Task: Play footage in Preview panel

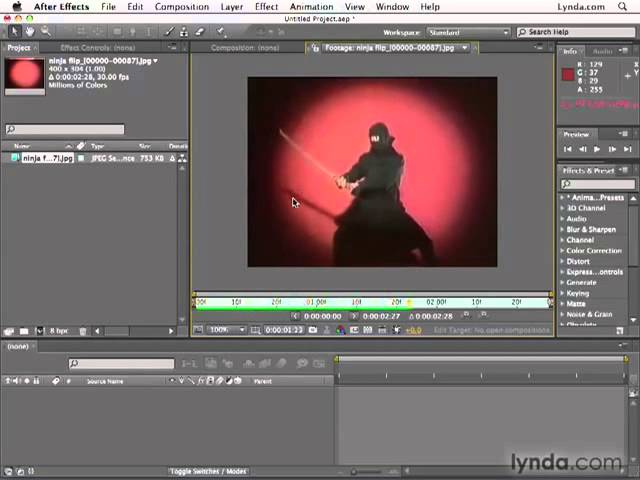Action: (597, 149)
